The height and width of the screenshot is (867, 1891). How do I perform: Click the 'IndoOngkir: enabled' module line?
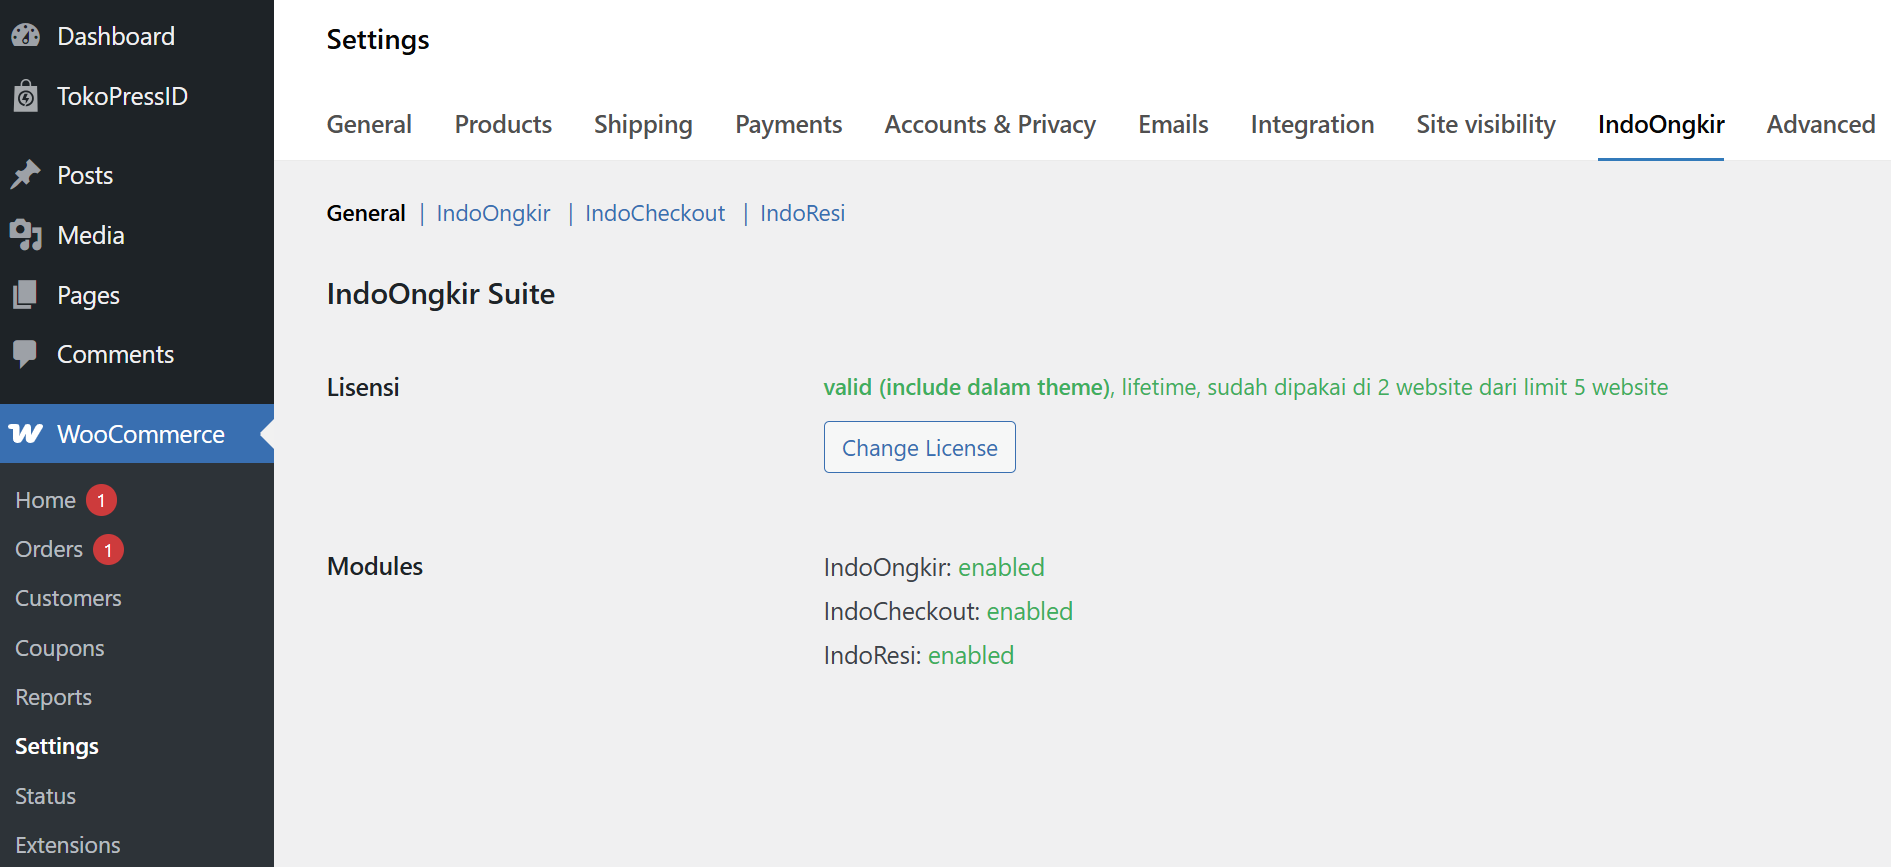[x=934, y=567]
